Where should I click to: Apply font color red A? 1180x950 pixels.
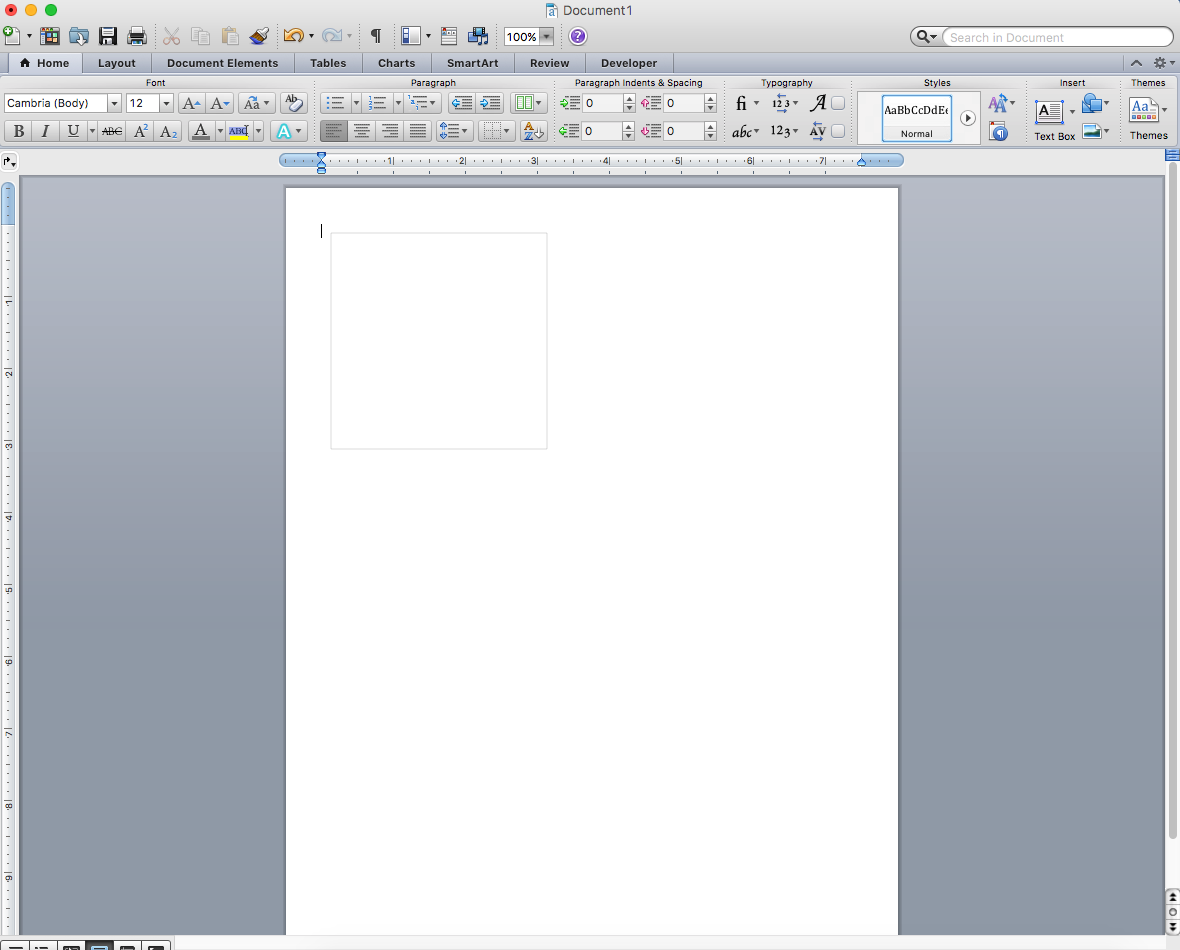(200, 132)
